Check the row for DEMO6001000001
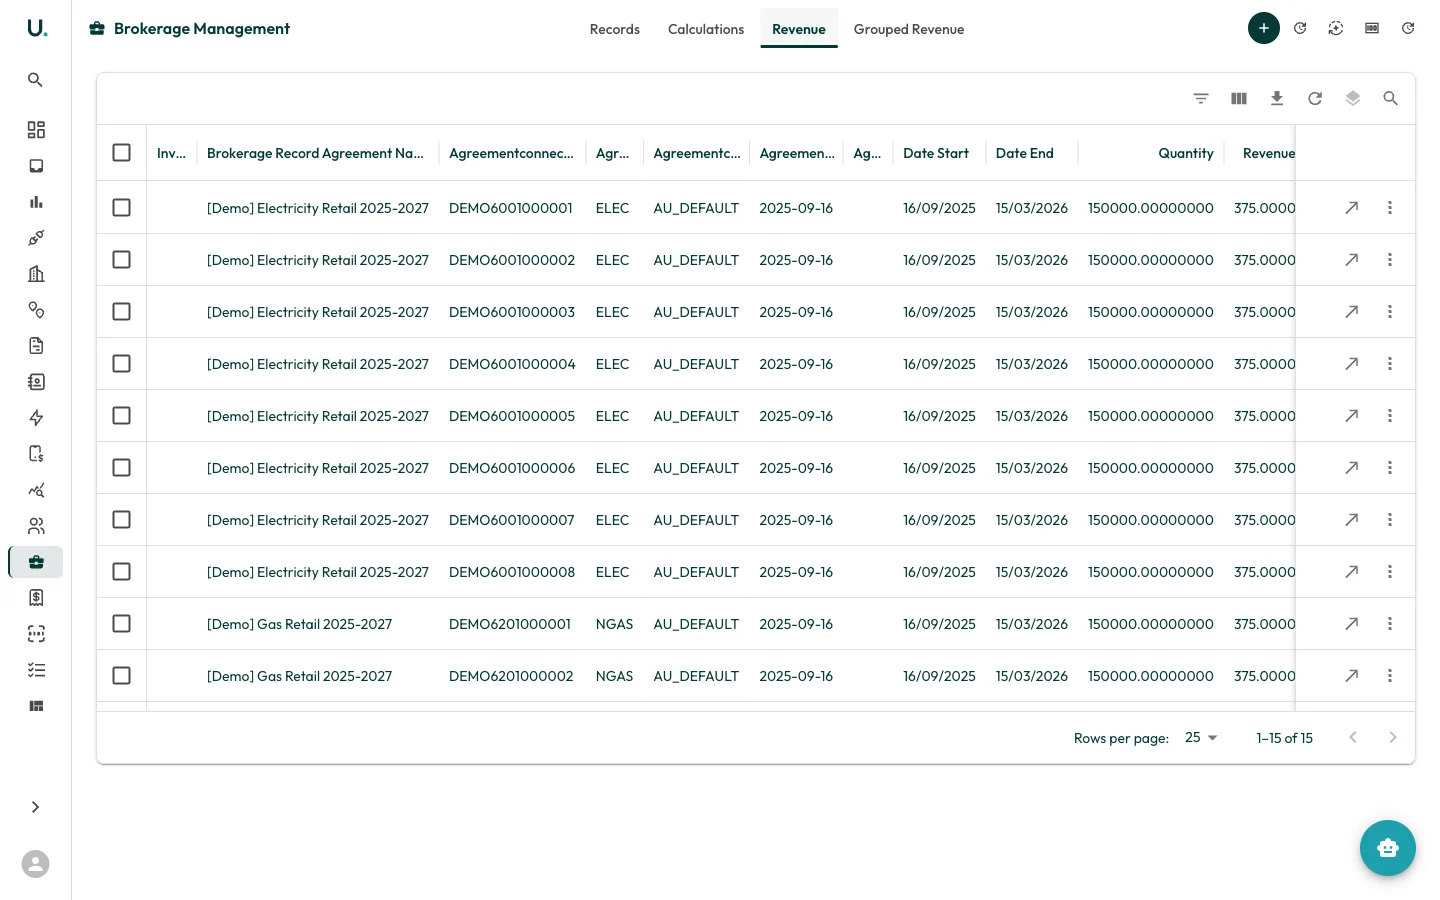1440x900 pixels. click(x=122, y=208)
